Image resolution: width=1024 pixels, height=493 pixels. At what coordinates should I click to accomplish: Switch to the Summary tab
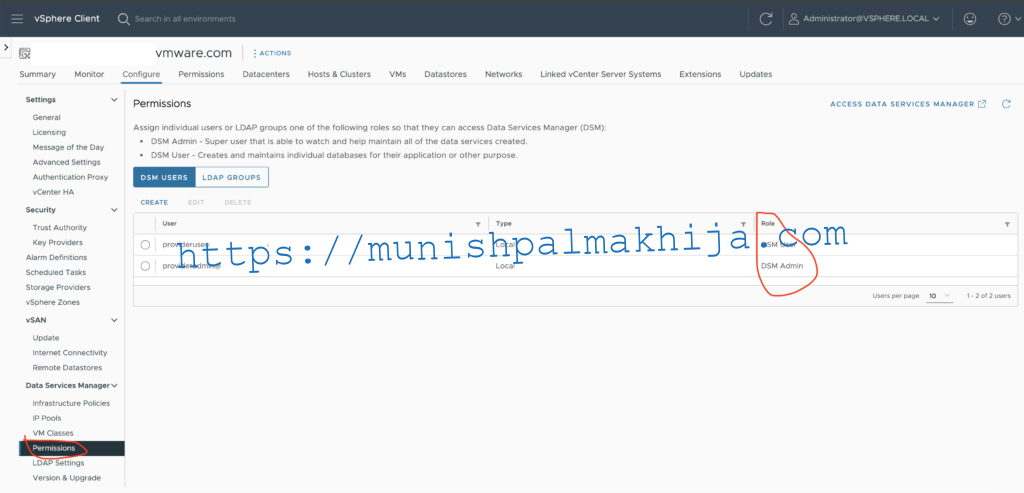(37, 74)
